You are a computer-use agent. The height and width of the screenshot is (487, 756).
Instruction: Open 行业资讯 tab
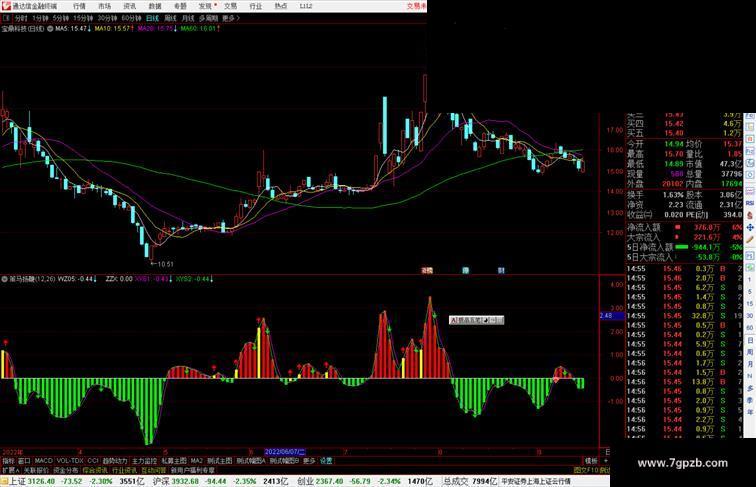pyautogui.click(x=124, y=470)
